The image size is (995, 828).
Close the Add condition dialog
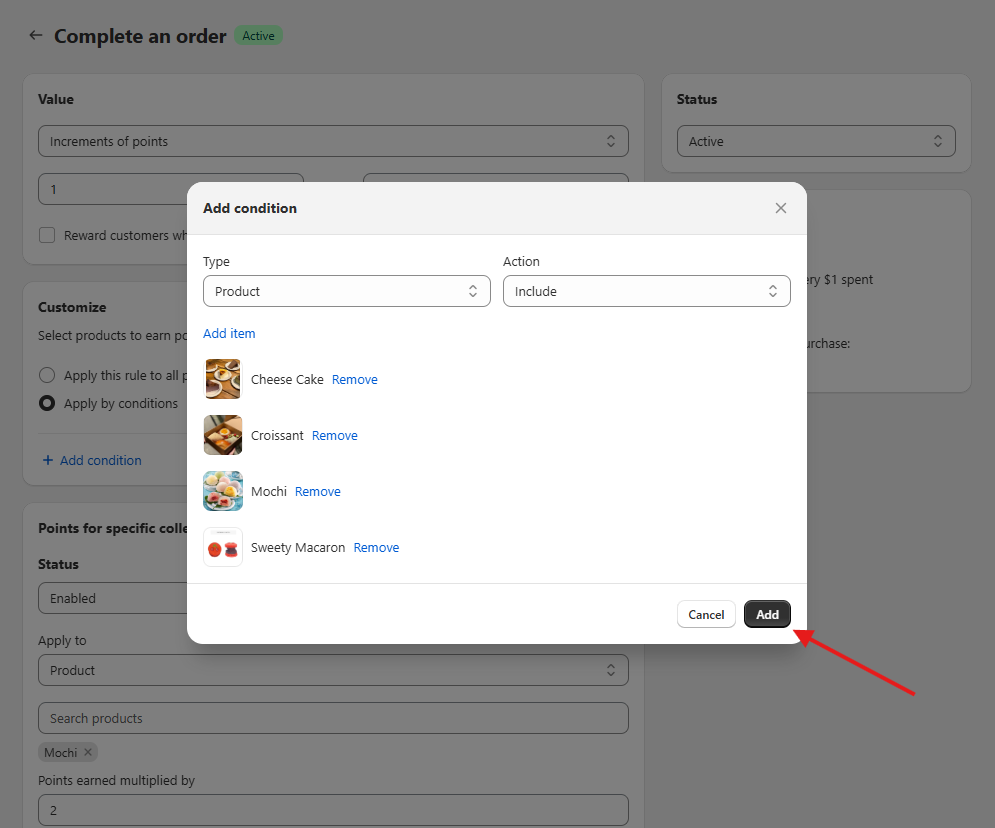[x=781, y=208]
